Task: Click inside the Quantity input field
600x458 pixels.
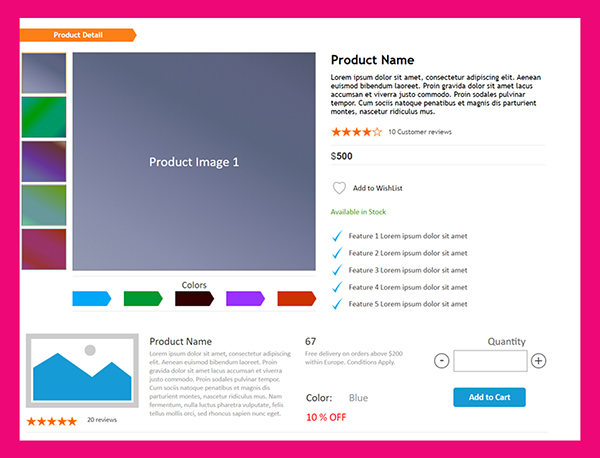Action: point(490,361)
